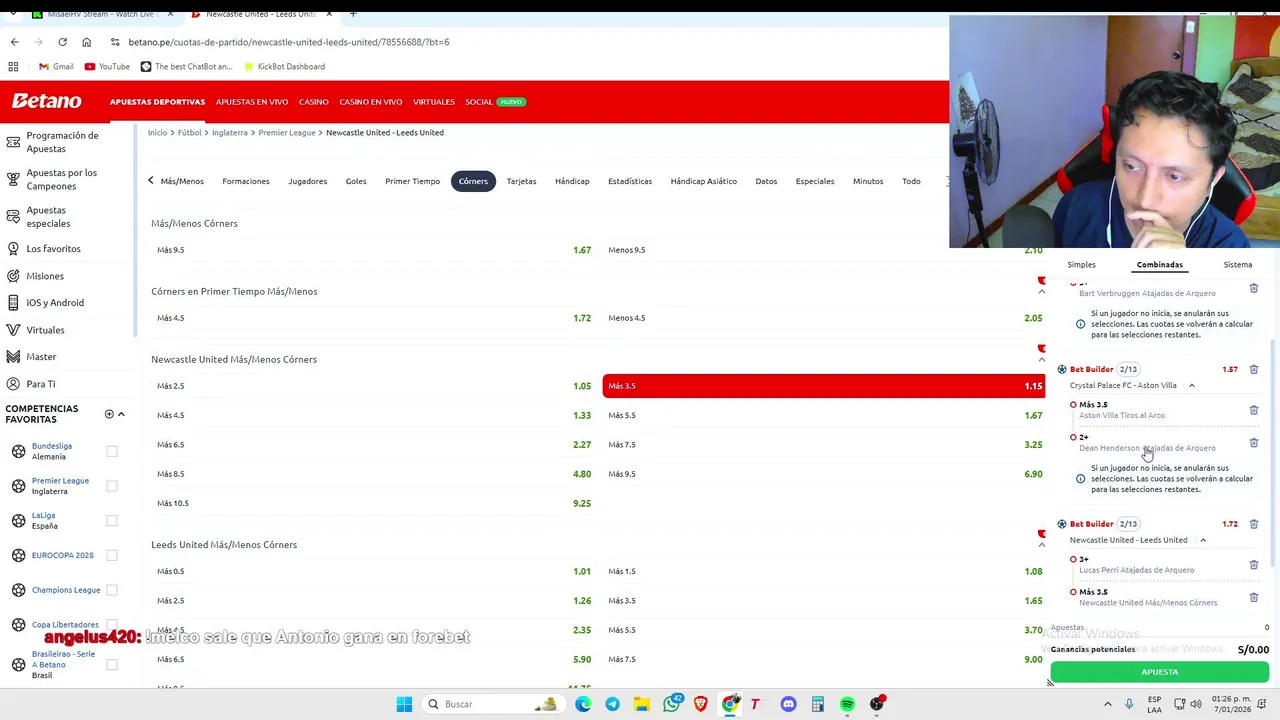1280x720 pixels.
Task: Collapse the Competencias Favoritas section
Action: [121, 414]
